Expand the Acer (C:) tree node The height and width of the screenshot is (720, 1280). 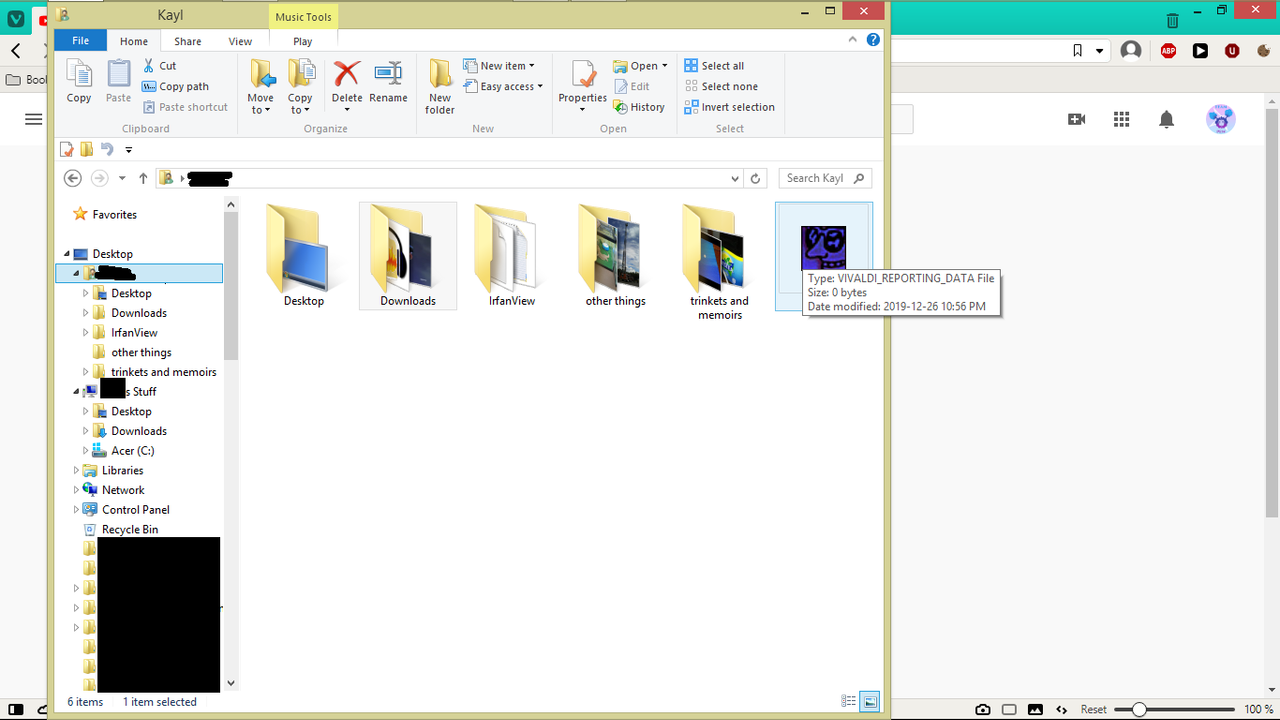pyautogui.click(x=86, y=451)
